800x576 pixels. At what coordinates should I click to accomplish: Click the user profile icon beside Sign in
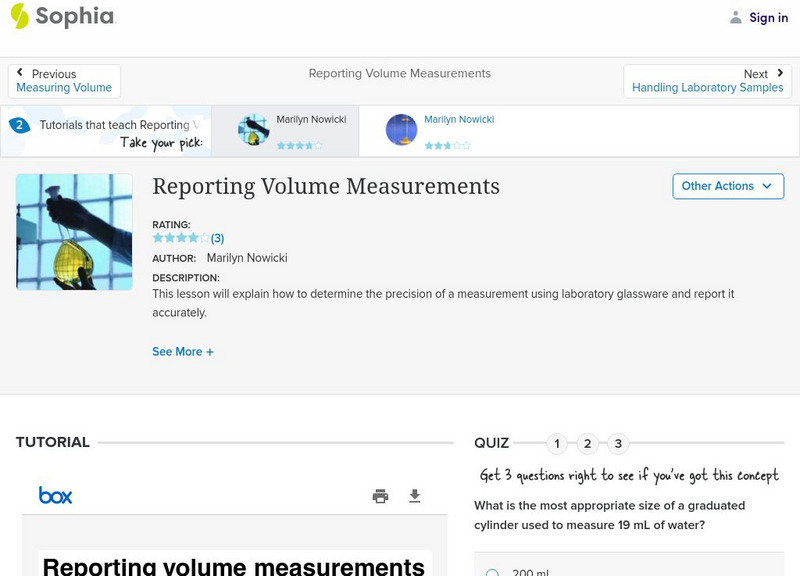[x=736, y=17]
